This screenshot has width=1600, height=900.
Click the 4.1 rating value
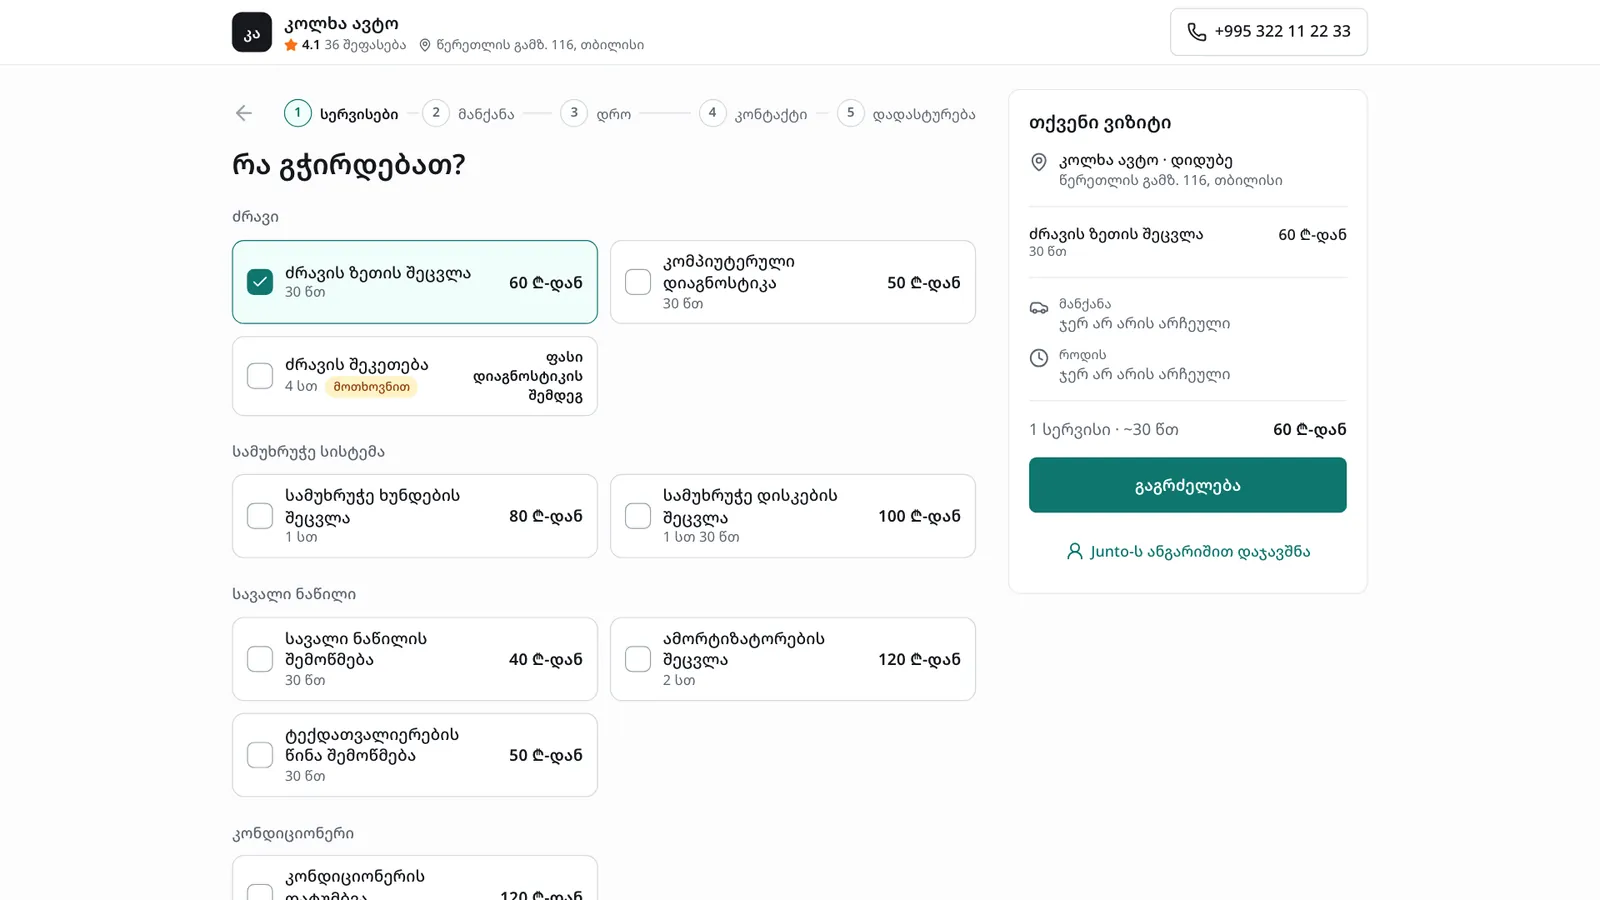click(x=311, y=45)
